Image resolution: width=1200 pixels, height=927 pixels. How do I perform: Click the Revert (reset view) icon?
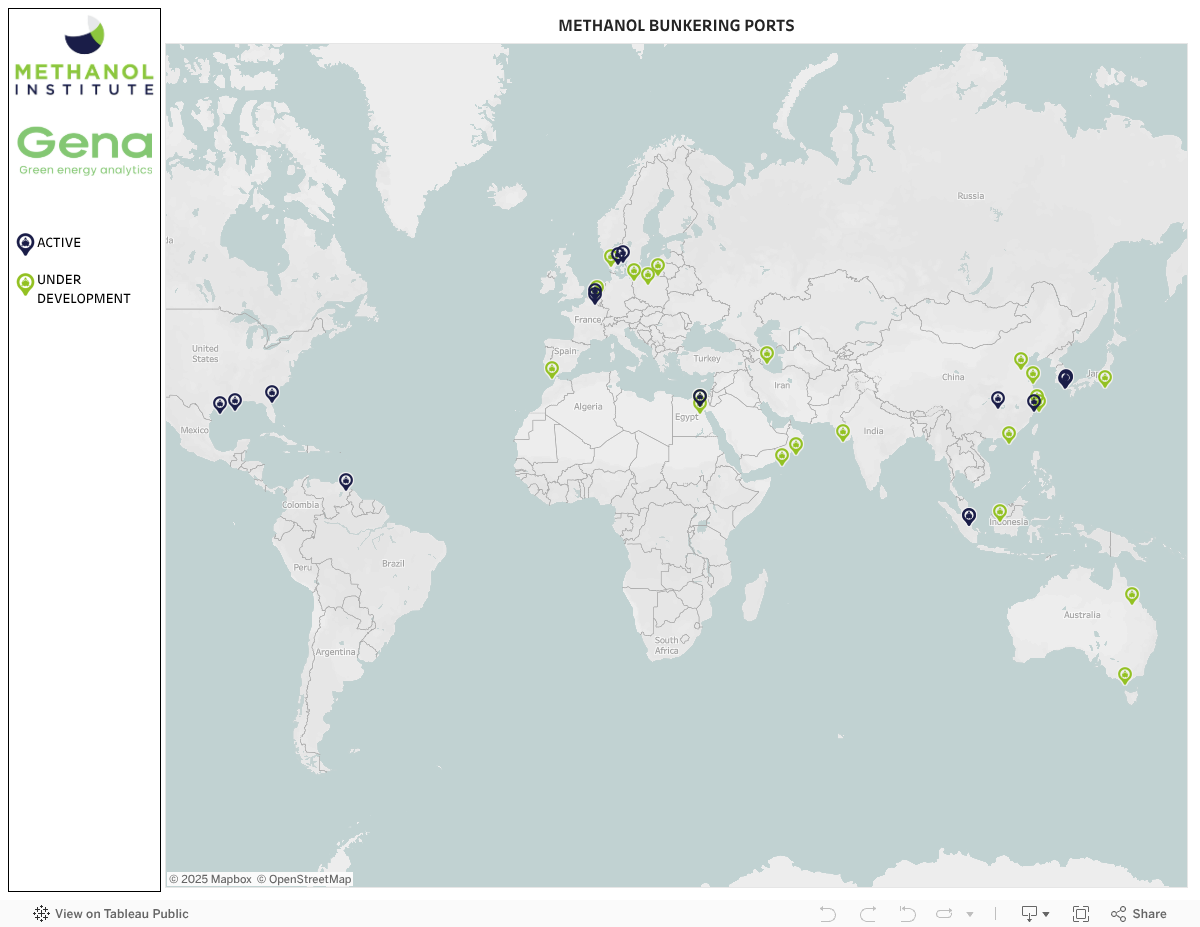point(907,914)
